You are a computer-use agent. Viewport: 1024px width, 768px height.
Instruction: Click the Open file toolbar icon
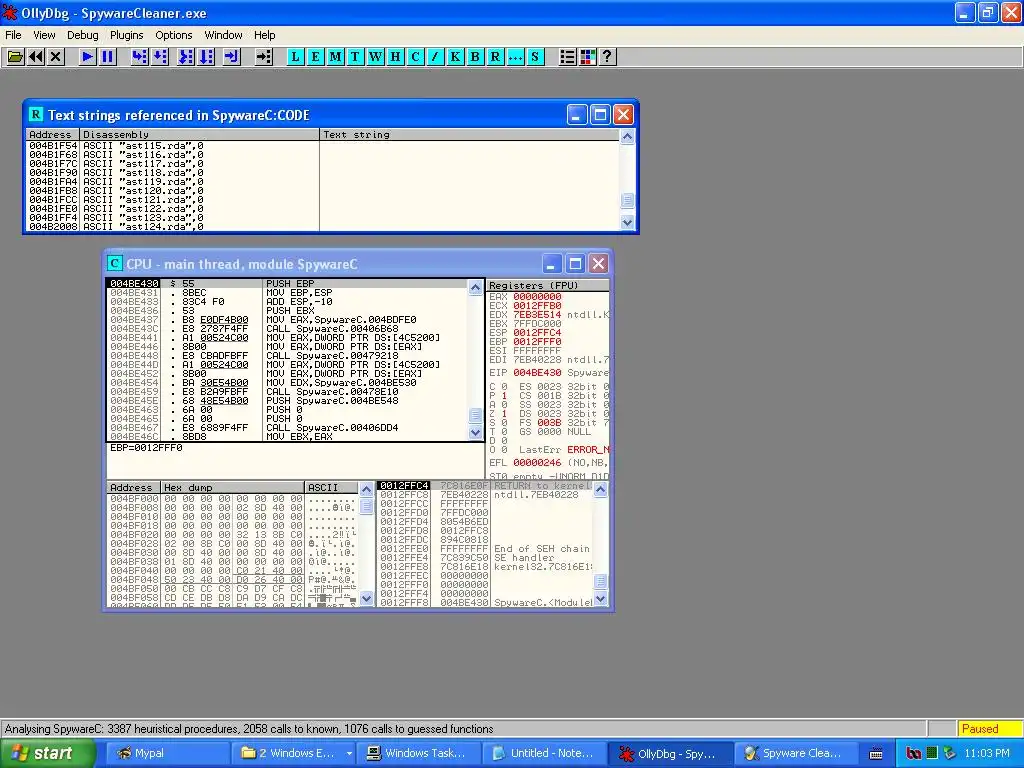15,57
